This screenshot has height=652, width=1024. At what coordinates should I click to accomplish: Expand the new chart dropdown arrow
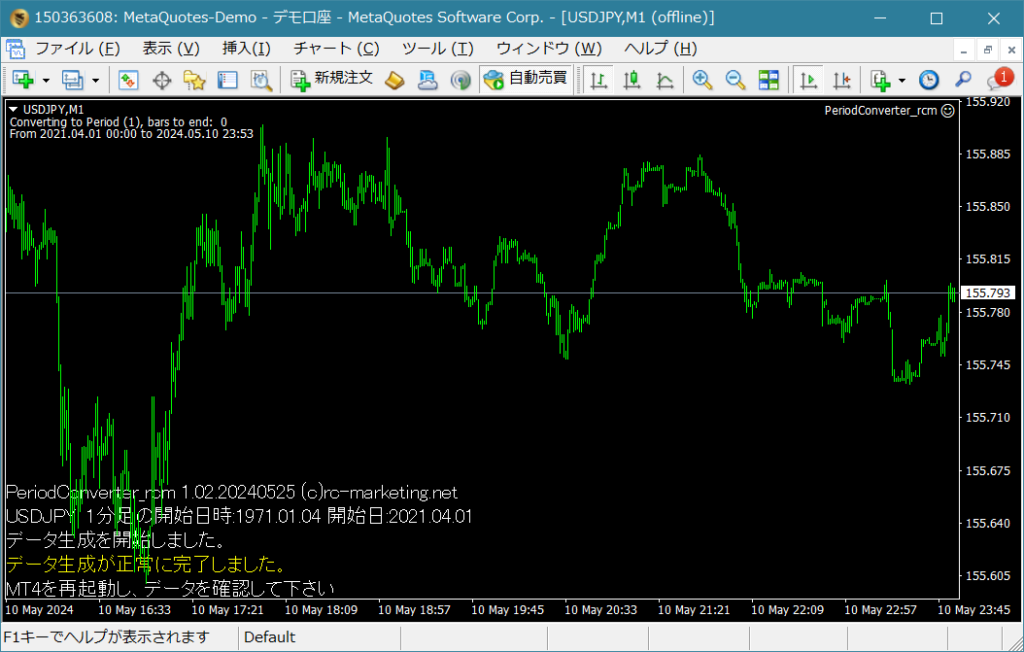46,80
